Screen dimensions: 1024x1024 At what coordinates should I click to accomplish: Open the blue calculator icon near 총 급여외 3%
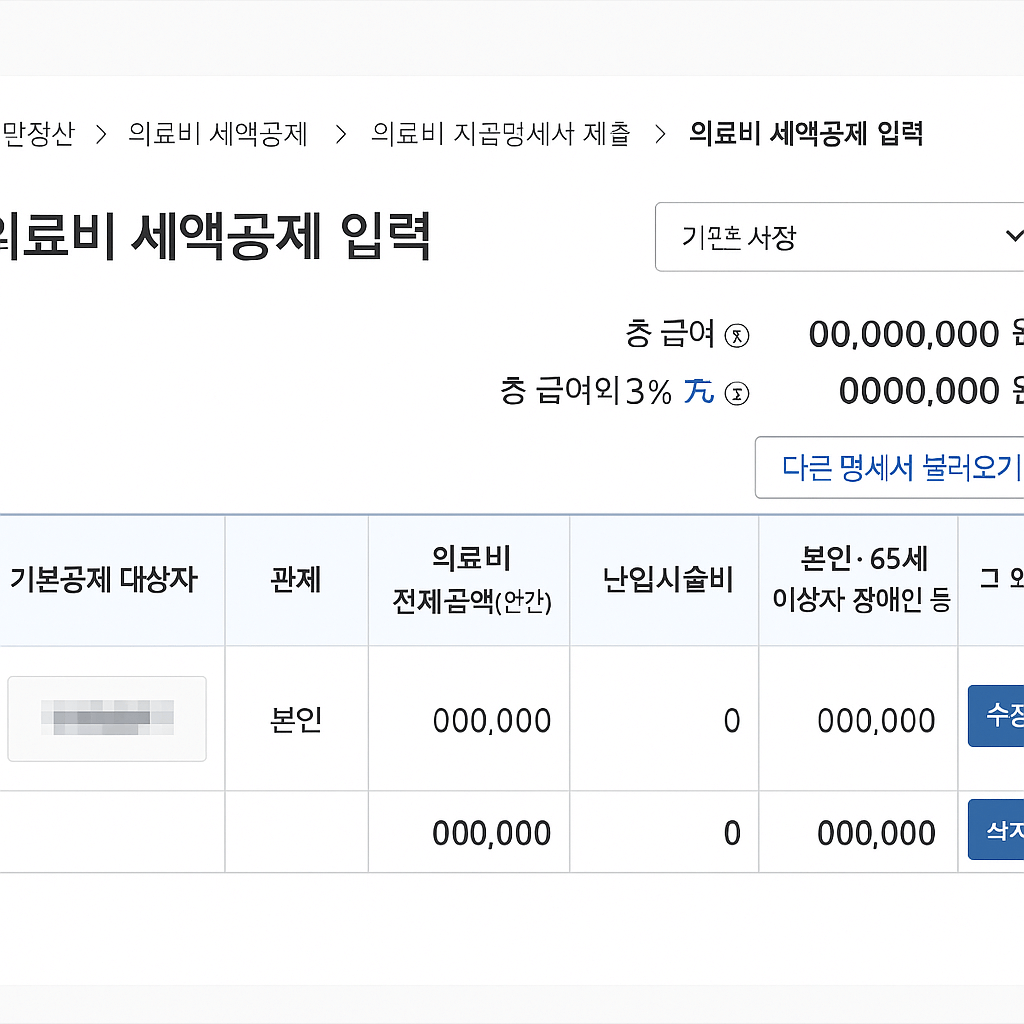699,392
